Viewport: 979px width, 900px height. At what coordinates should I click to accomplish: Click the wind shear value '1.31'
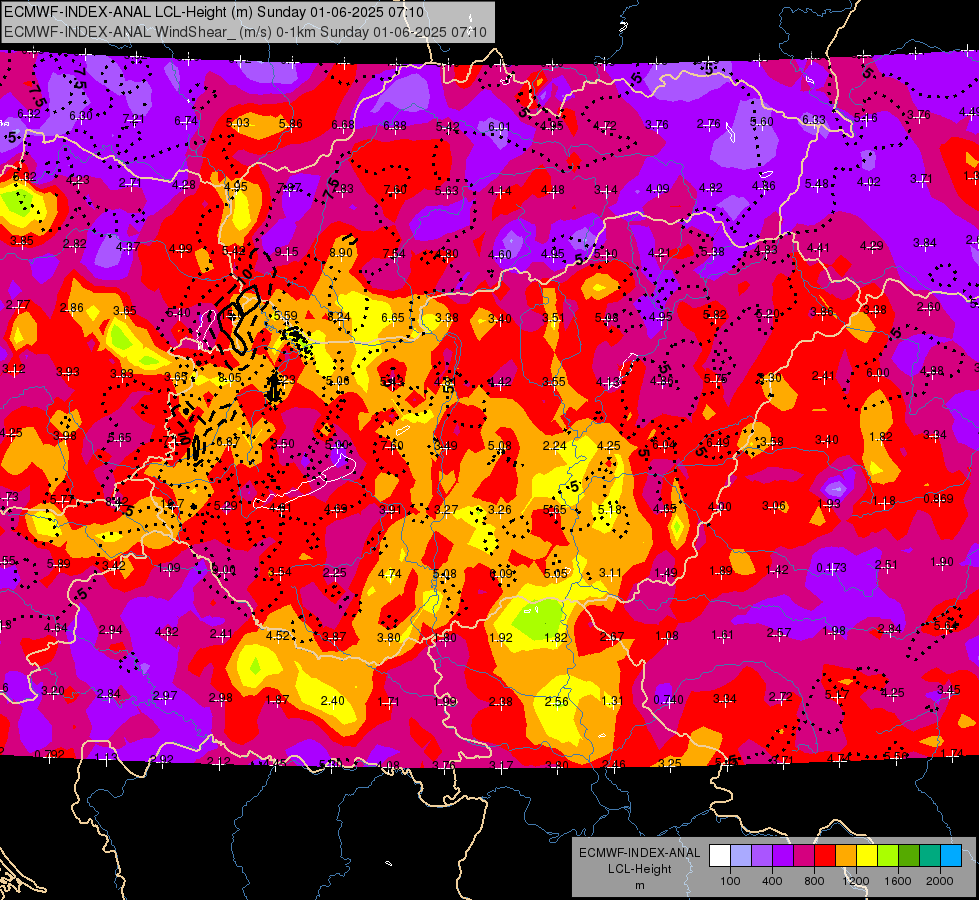[x=612, y=701]
